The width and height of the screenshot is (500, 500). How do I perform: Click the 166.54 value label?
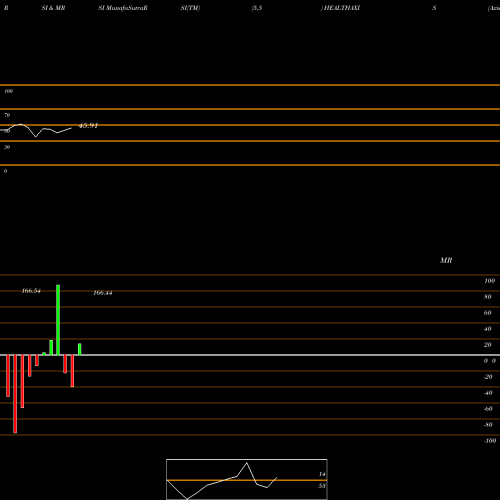31,291
